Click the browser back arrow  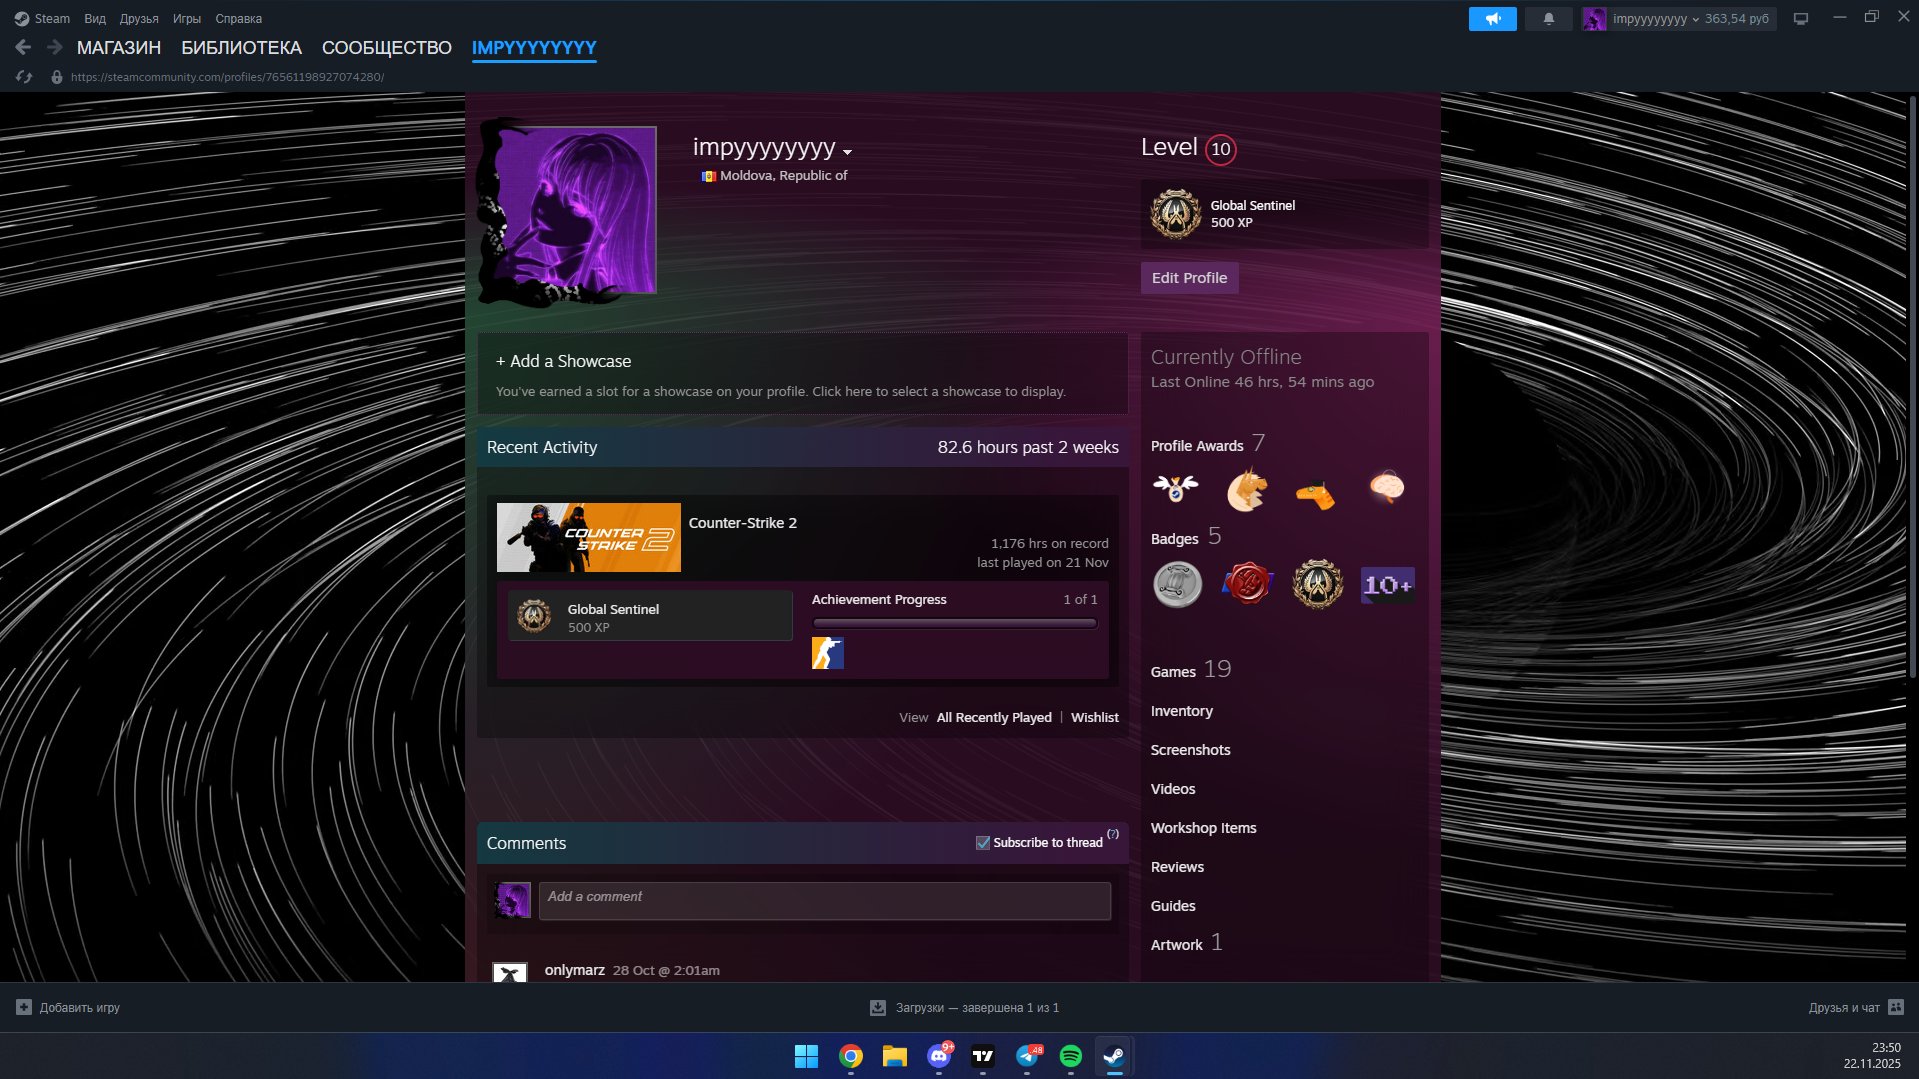click(23, 47)
